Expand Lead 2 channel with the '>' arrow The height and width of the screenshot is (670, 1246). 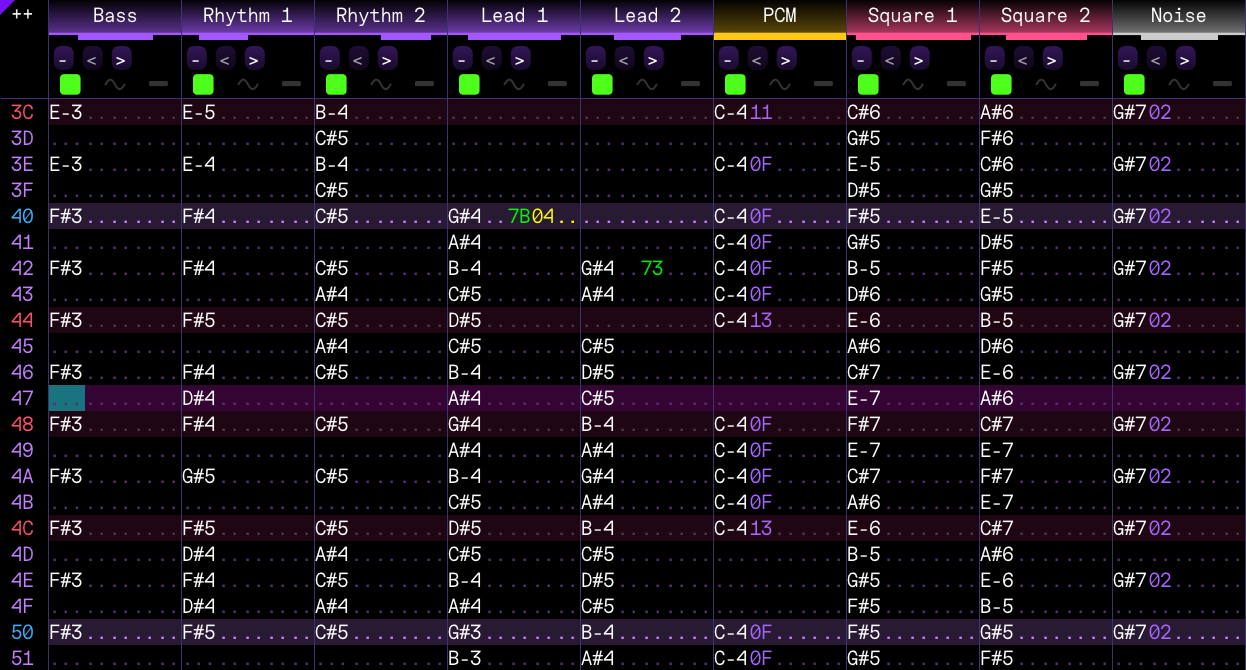653,58
